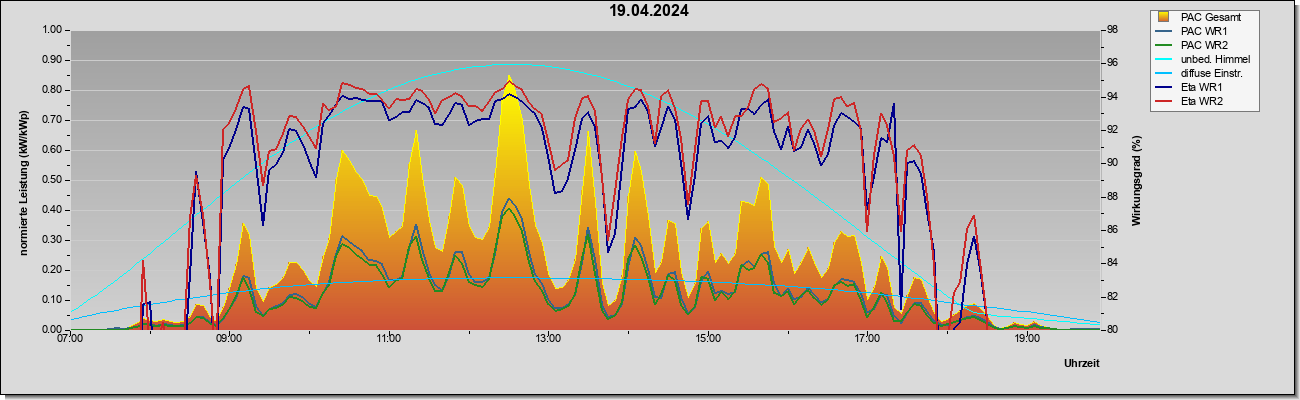Click the unbed. Himmel legend line
The image size is (1300, 400).
[1165, 59]
